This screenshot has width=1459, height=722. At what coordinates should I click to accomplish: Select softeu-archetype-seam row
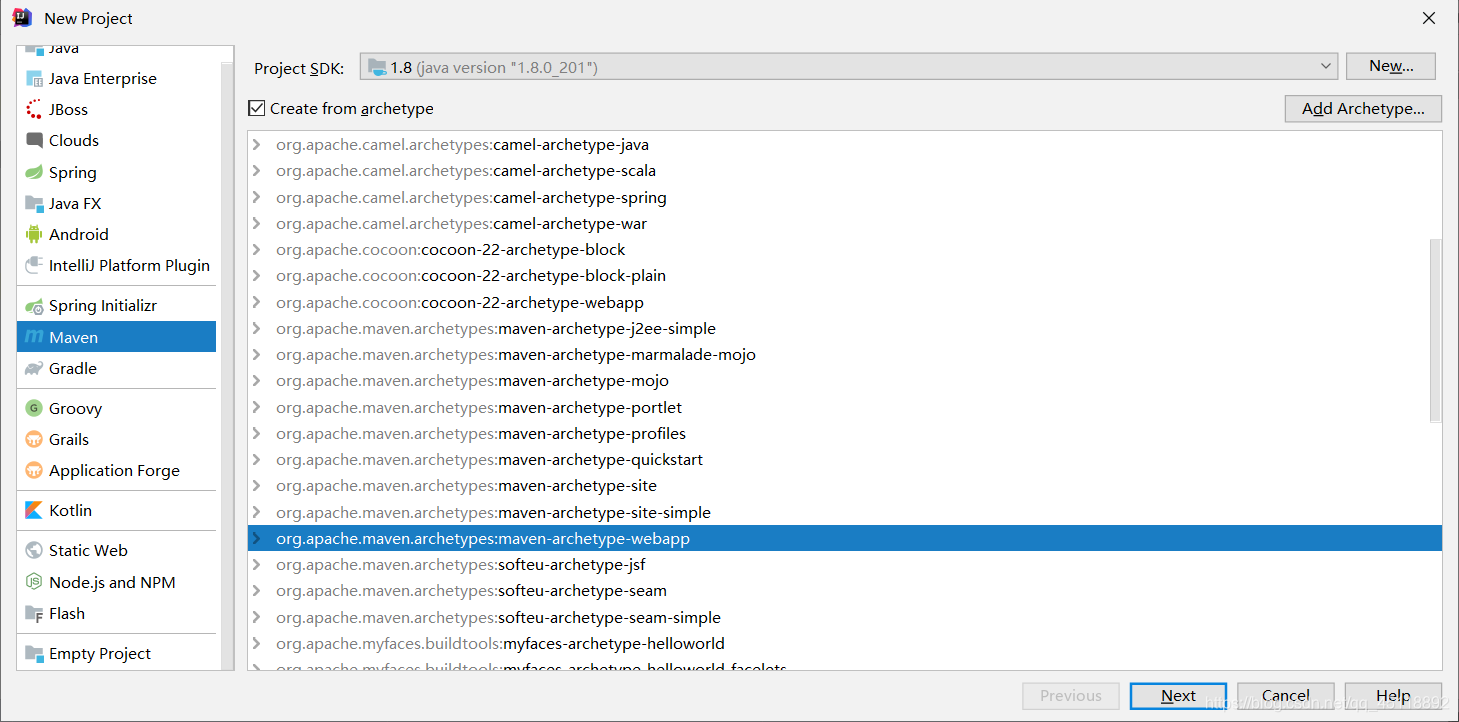[x=845, y=591]
